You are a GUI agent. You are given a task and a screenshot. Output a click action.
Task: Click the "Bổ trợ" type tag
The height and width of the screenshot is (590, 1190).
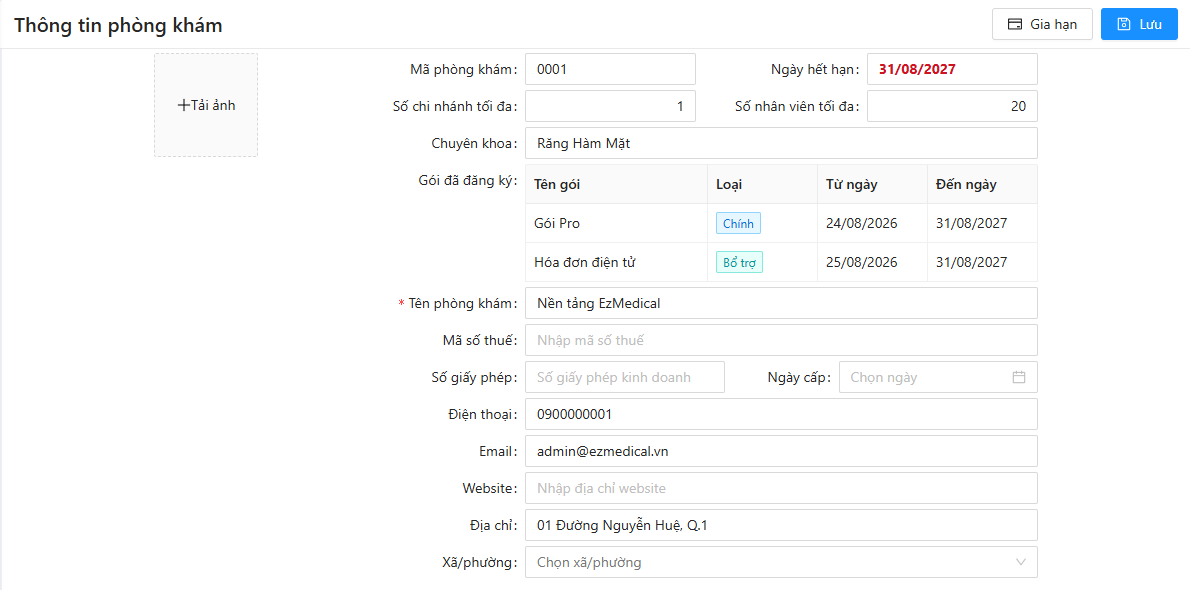(739, 263)
